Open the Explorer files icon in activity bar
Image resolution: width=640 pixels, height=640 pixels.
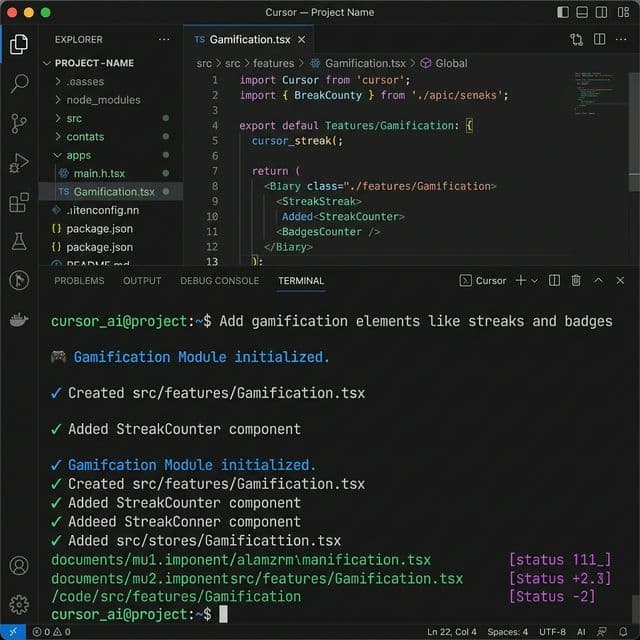coord(19,44)
